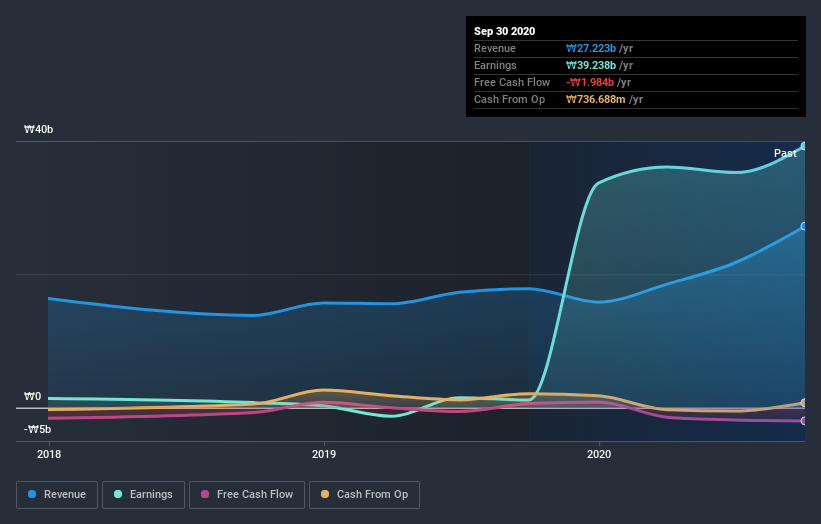Click the ₩27.223b Revenue value in tooltip
The image size is (821, 524).
coord(591,48)
